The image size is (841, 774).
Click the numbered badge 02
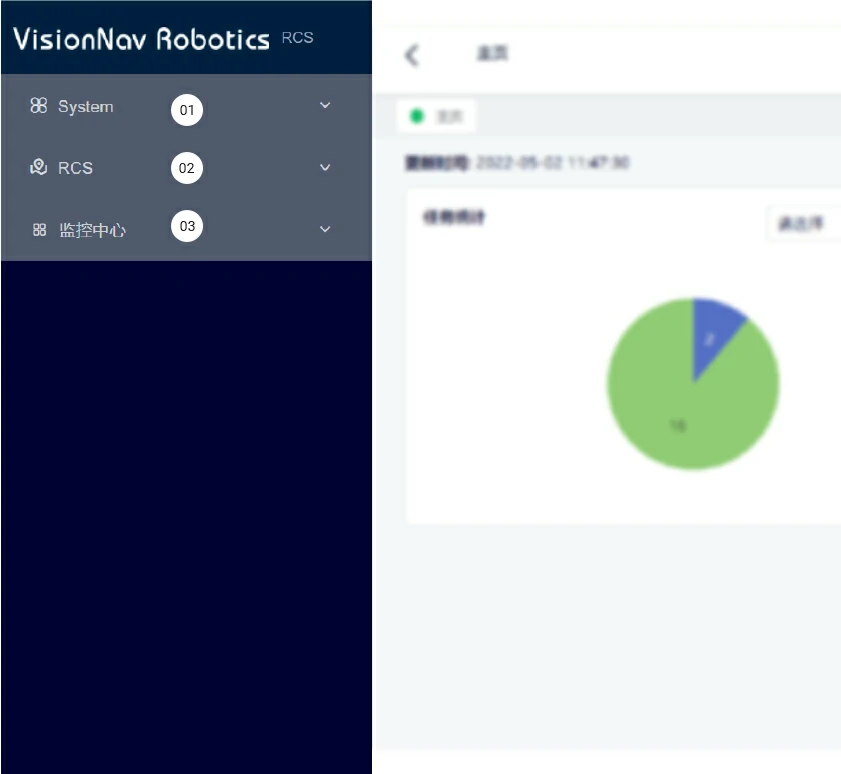187,168
